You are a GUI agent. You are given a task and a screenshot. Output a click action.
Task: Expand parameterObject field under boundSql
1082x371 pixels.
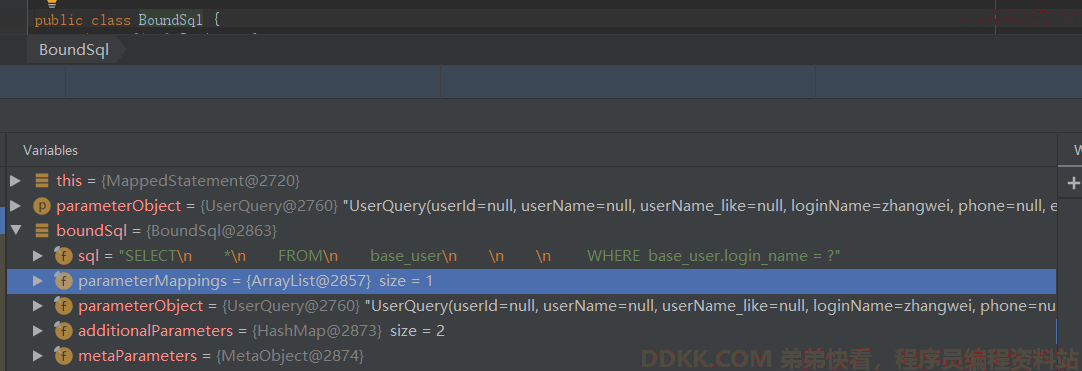click(38, 305)
